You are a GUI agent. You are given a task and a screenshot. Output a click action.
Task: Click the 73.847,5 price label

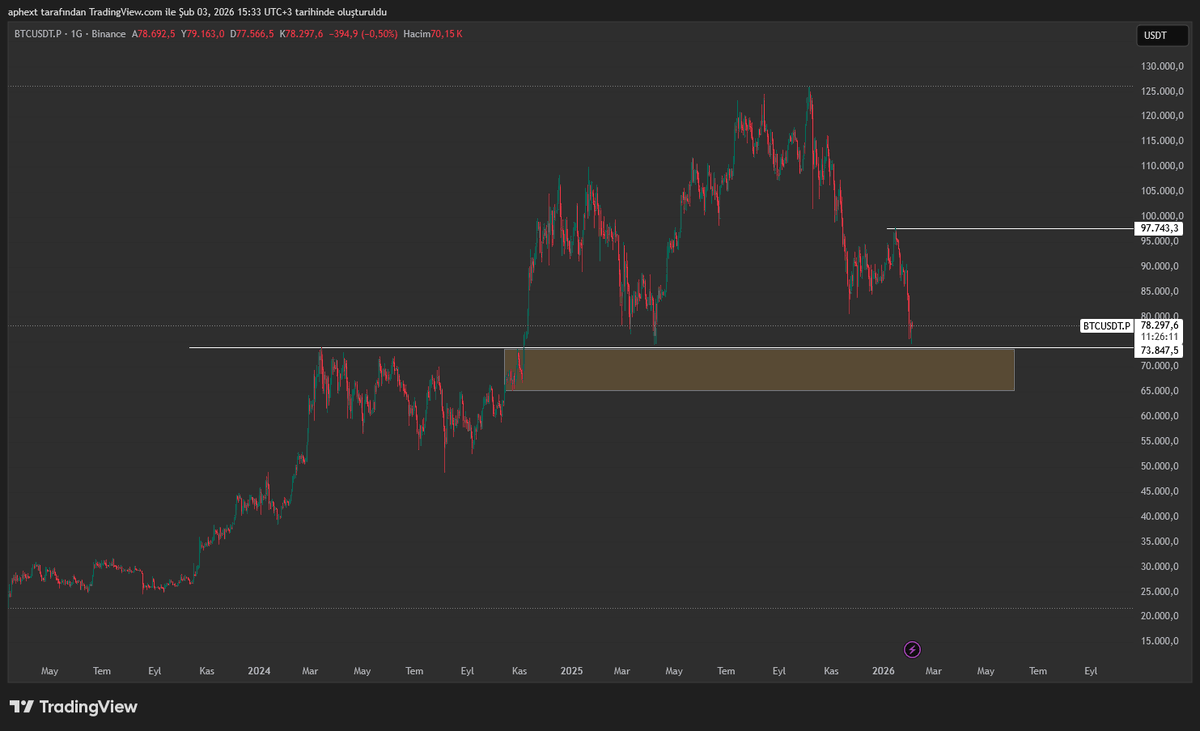[x=1160, y=351]
